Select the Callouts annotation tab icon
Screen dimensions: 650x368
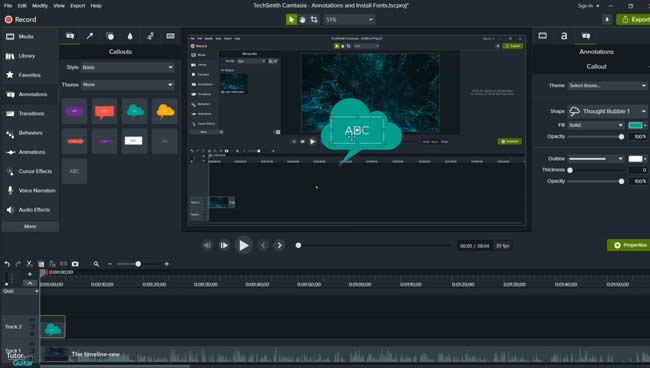tap(70, 36)
